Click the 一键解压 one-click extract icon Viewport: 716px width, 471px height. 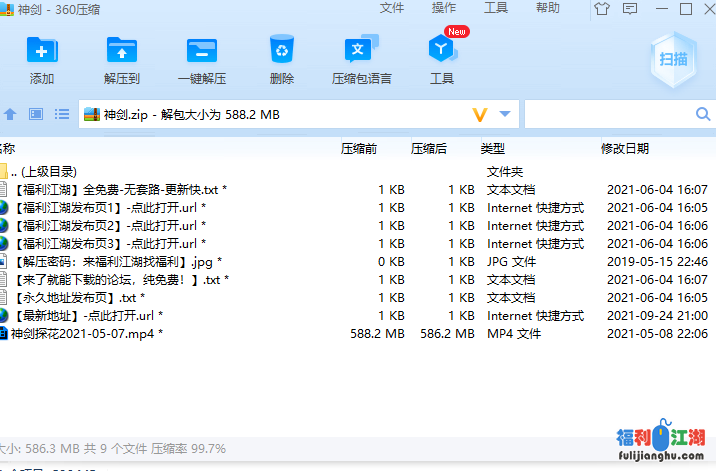201,50
